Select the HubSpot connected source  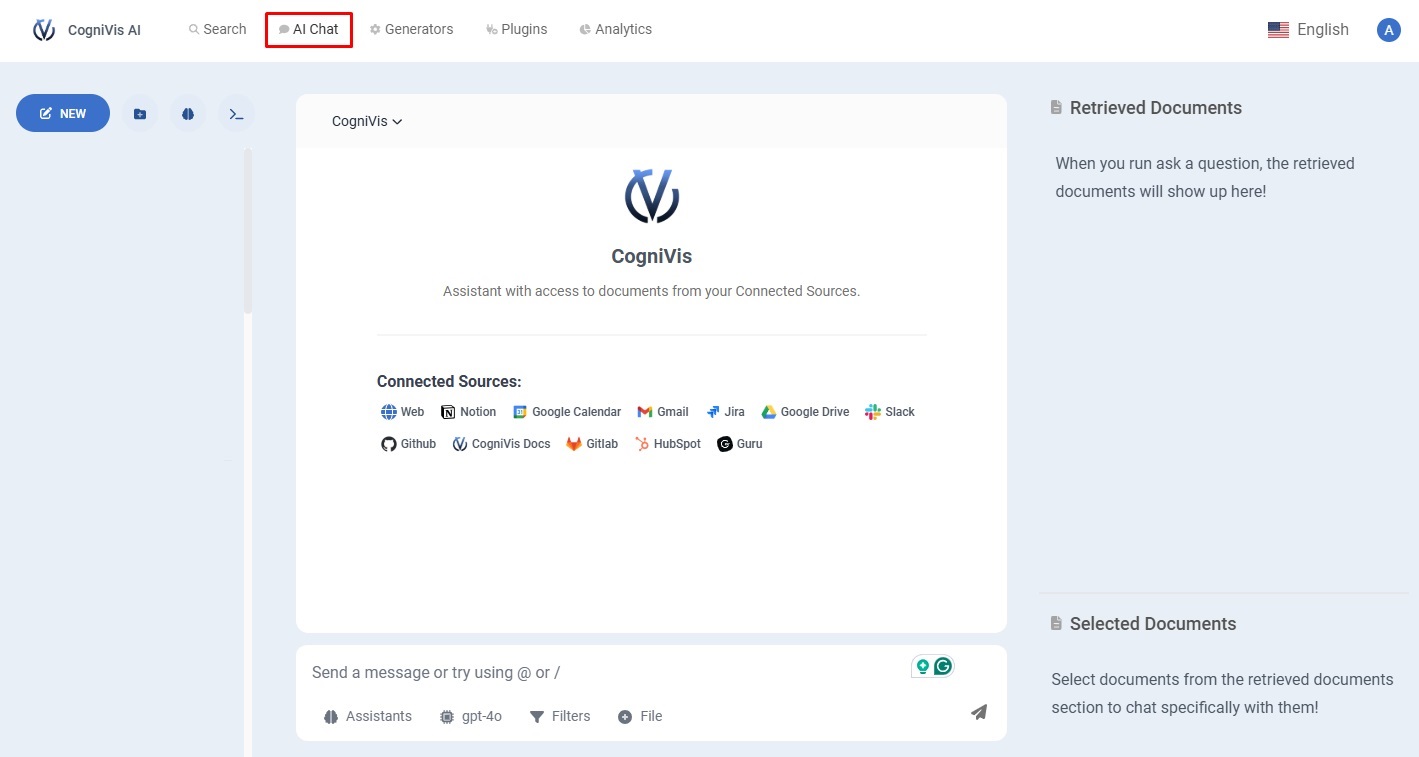coord(667,444)
